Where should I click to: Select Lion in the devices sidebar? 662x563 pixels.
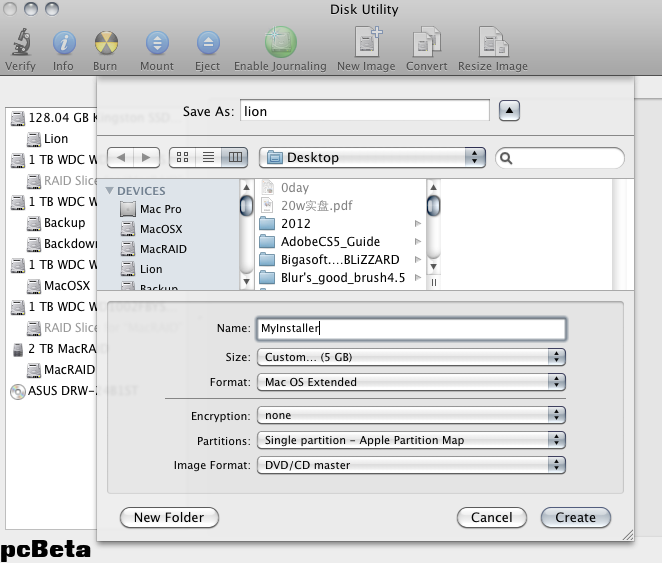pyautogui.click(x=141, y=269)
